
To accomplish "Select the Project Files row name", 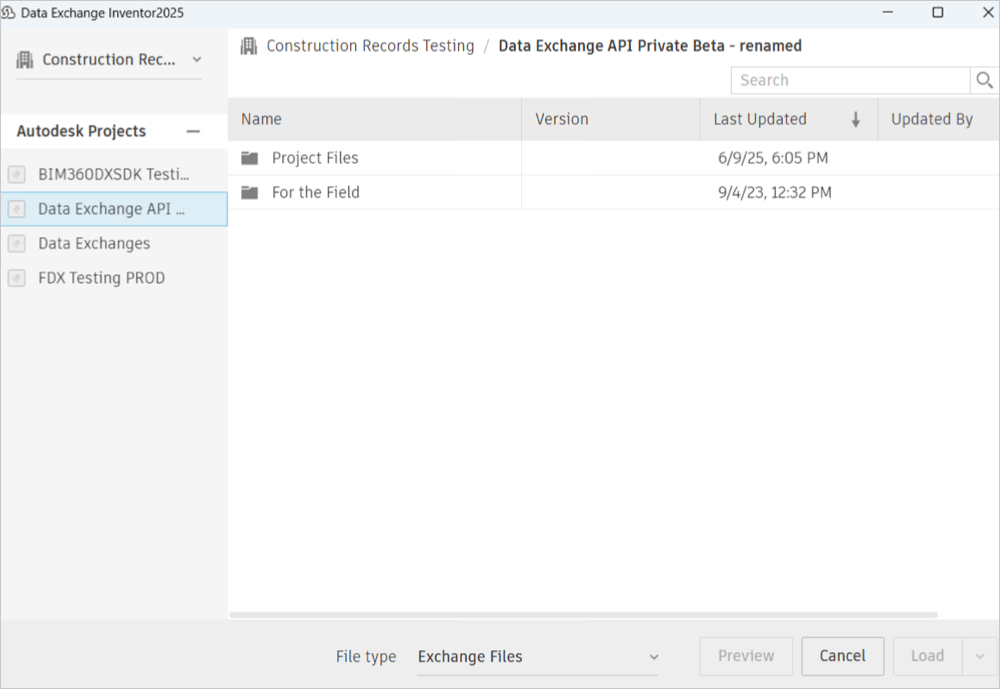I will click(x=315, y=158).
